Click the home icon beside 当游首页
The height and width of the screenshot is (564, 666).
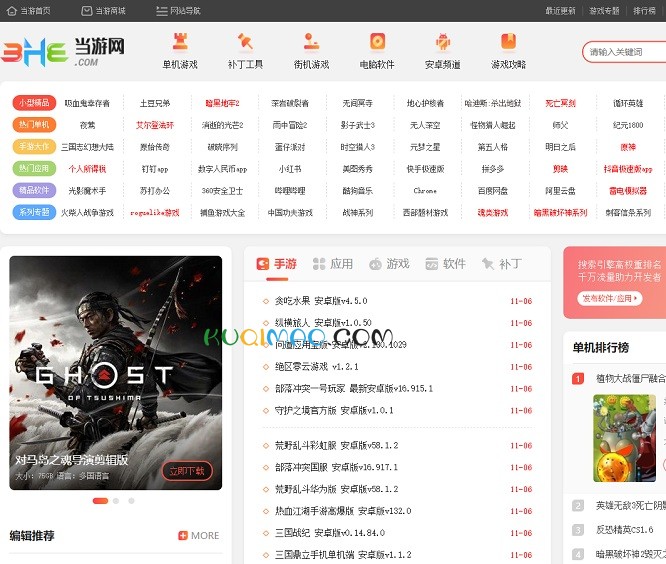12,11
